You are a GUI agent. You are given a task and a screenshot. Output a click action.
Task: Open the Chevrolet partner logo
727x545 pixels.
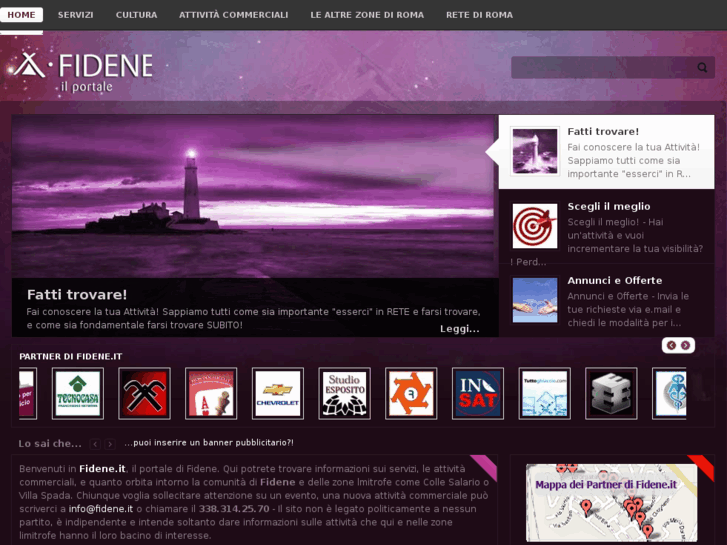click(278, 394)
